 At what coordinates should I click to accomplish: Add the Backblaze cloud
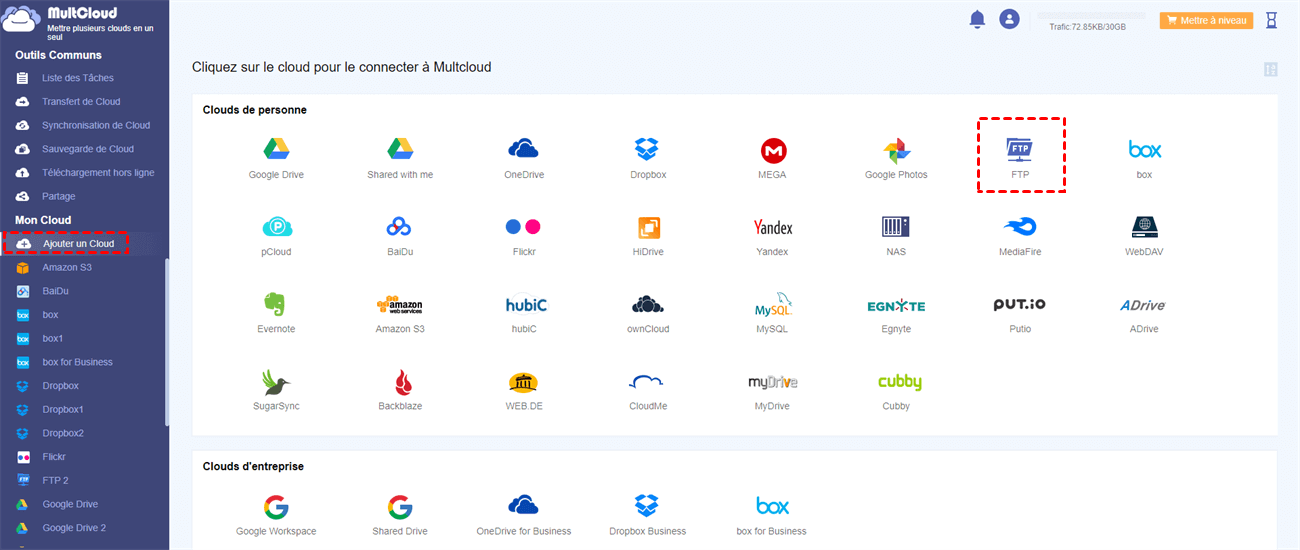[400, 390]
